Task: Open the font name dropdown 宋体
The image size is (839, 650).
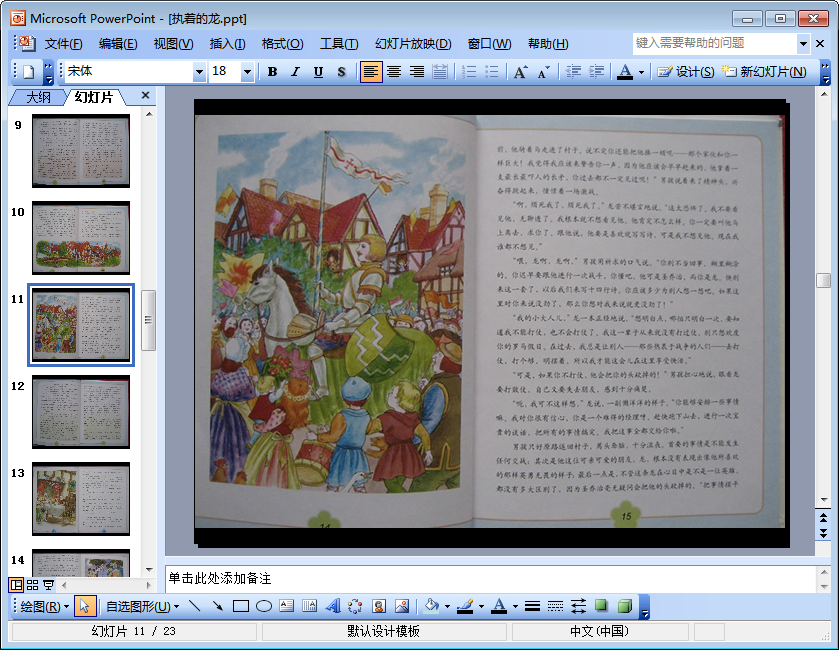Action: pyautogui.click(x=199, y=72)
